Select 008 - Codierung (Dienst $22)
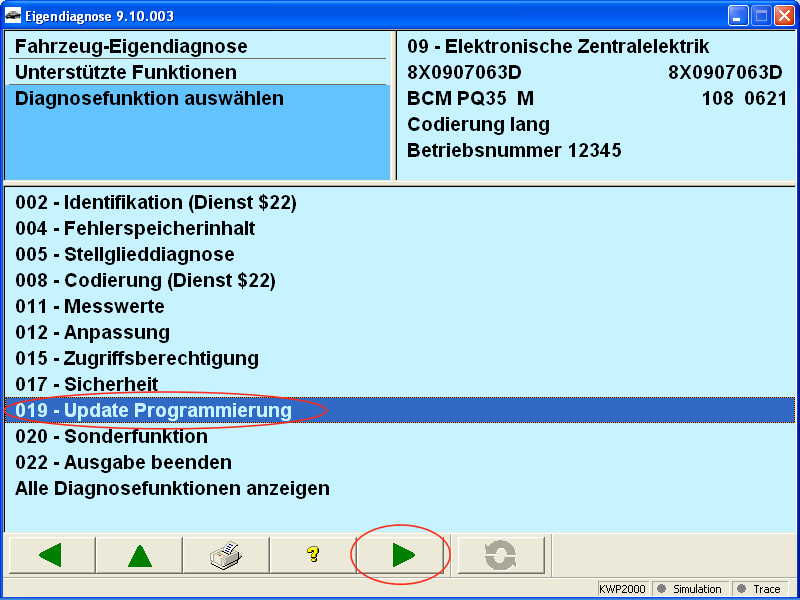This screenshot has width=800, height=600. click(145, 280)
